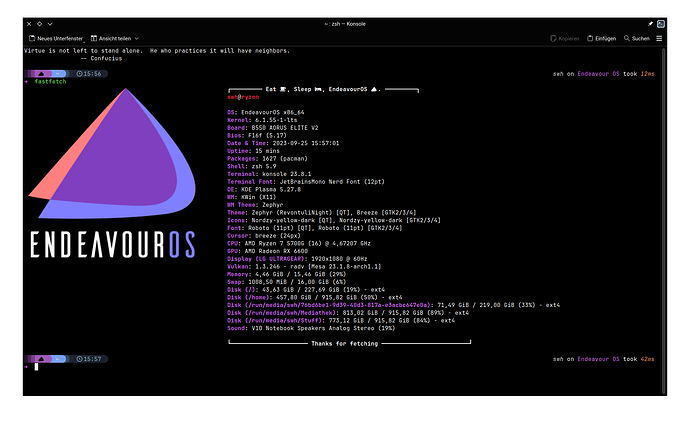Click the seh@ryzen username line

(243, 98)
